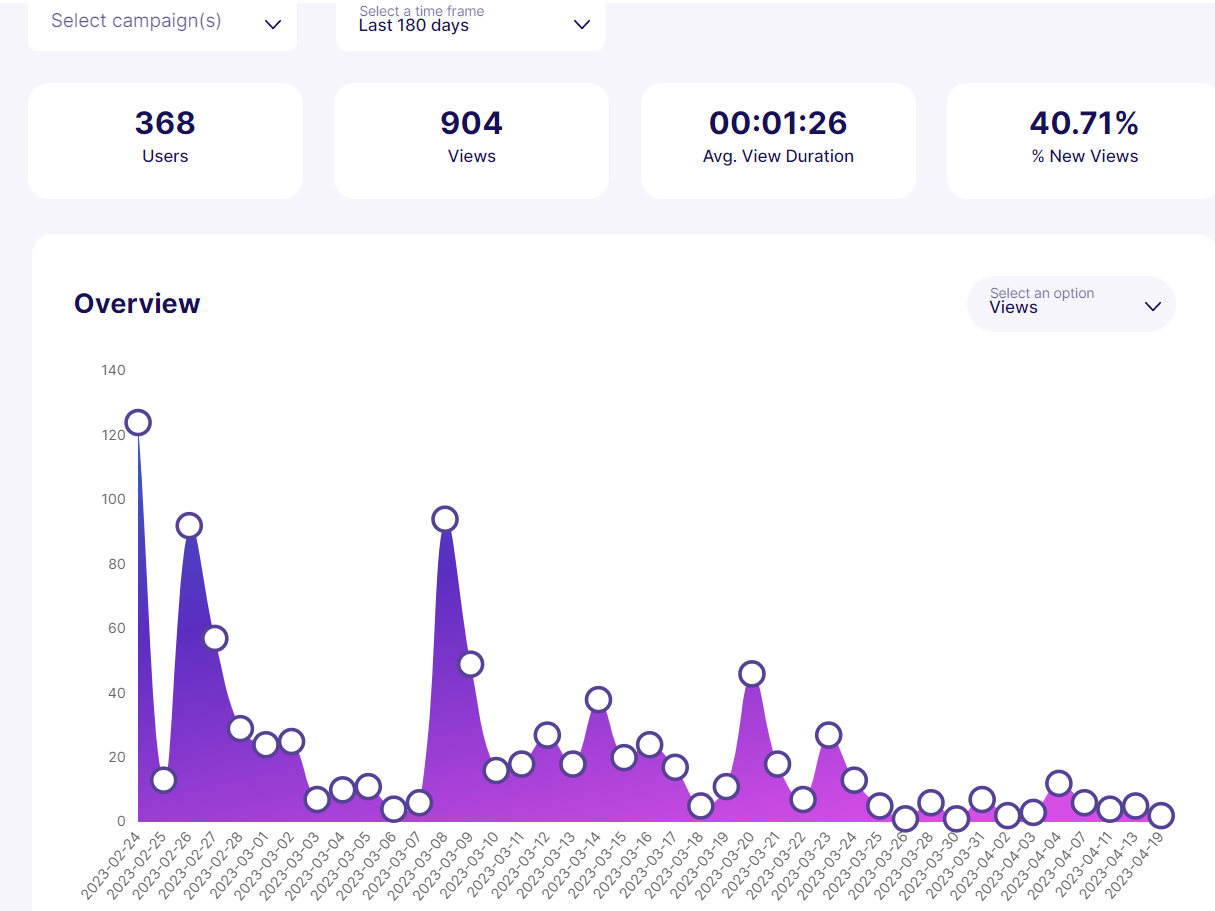Click the 2023-03-03 data point
1215x911 pixels.
pos(317,799)
